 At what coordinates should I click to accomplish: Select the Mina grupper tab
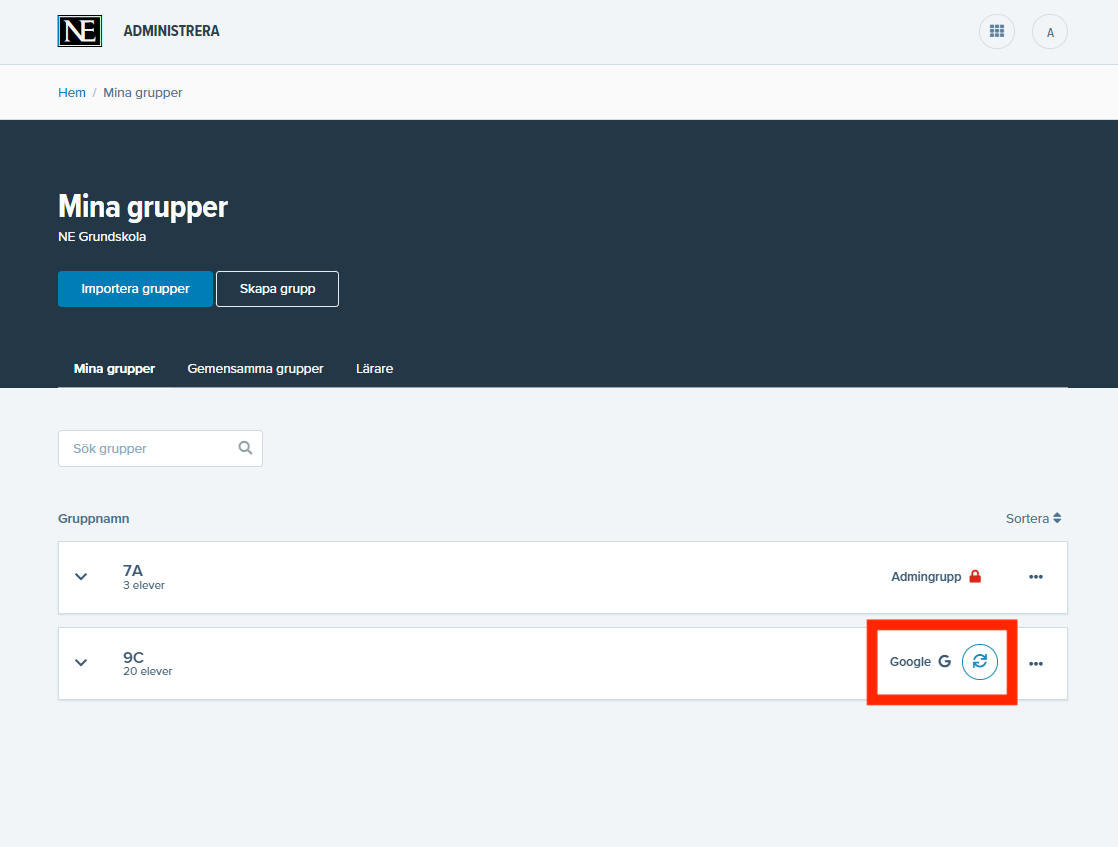(114, 368)
